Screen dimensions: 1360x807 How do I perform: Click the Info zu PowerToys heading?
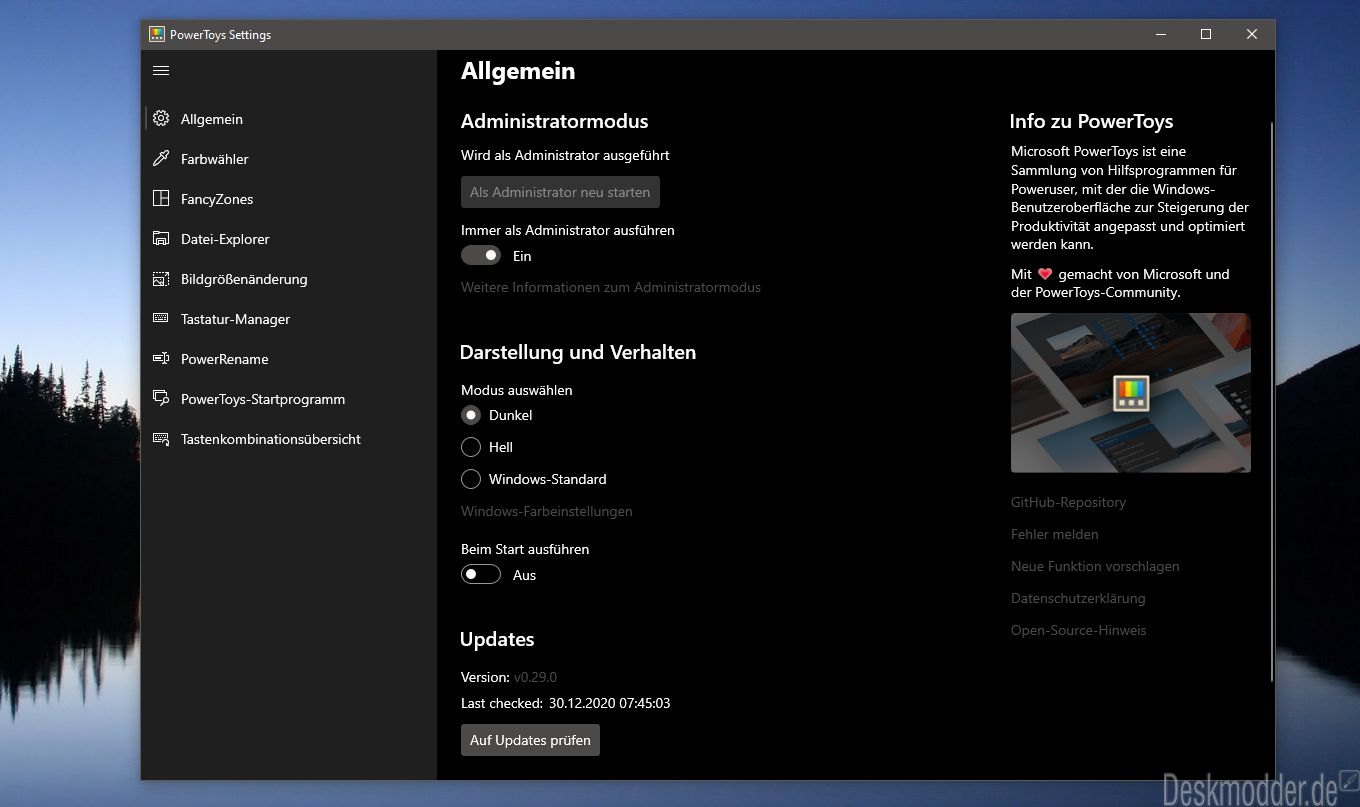(x=1091, y=121)
